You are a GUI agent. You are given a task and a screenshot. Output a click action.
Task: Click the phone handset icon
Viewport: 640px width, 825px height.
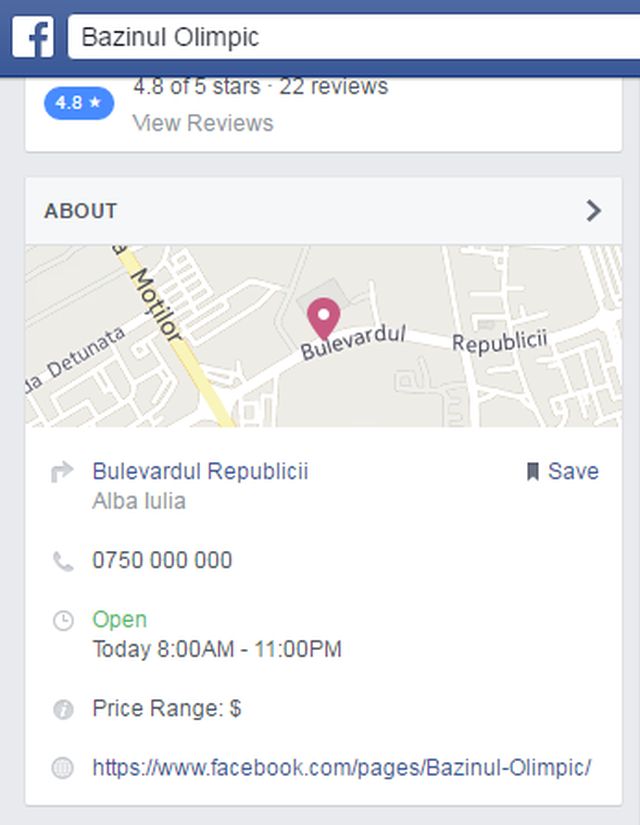(63, 561)
